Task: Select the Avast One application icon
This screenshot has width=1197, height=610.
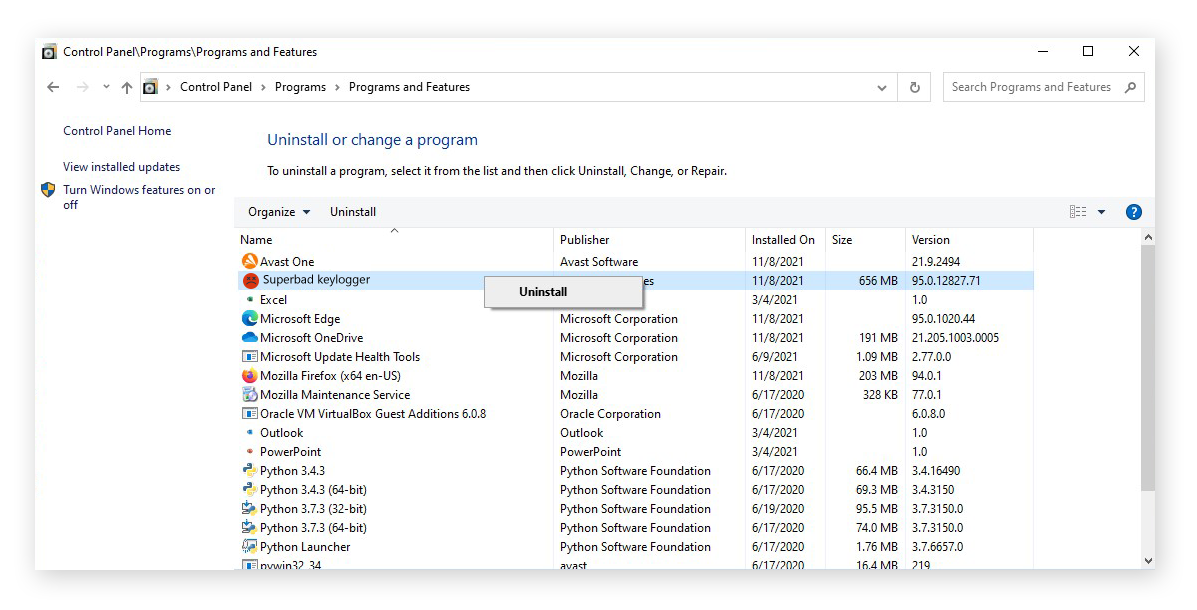Action: [249, 261]
